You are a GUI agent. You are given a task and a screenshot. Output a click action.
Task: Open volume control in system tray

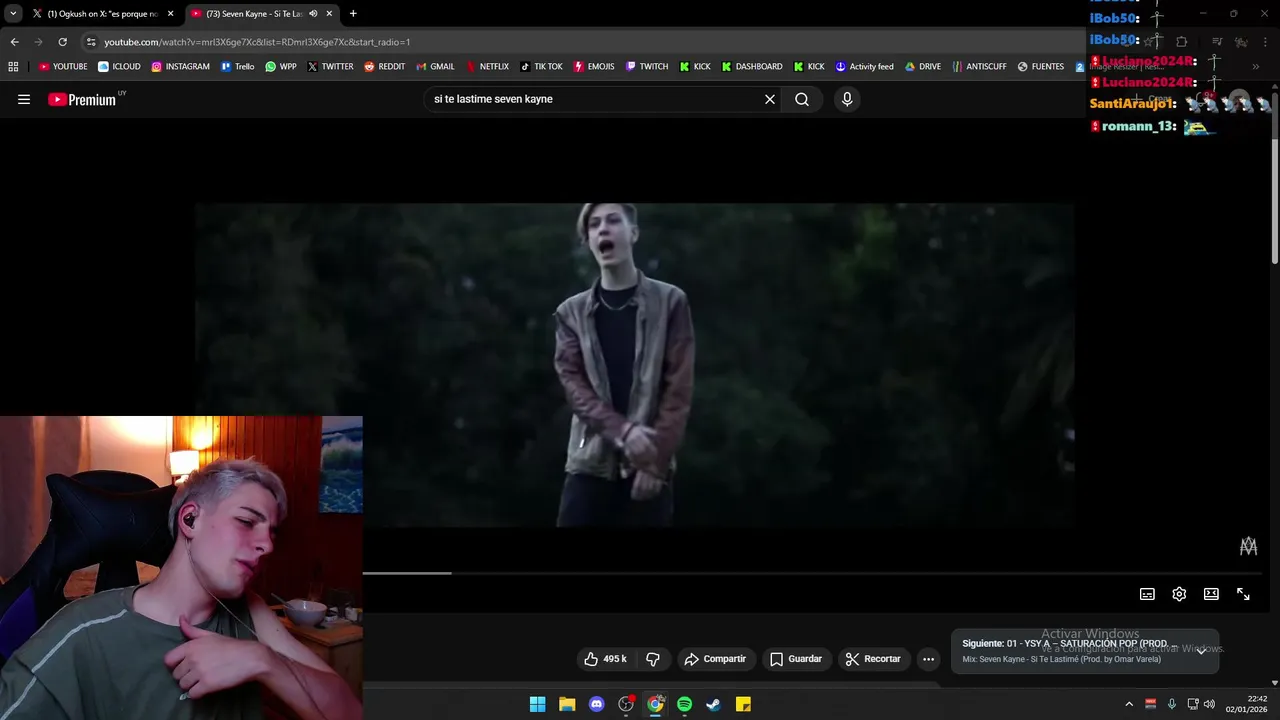(1209, 704)
